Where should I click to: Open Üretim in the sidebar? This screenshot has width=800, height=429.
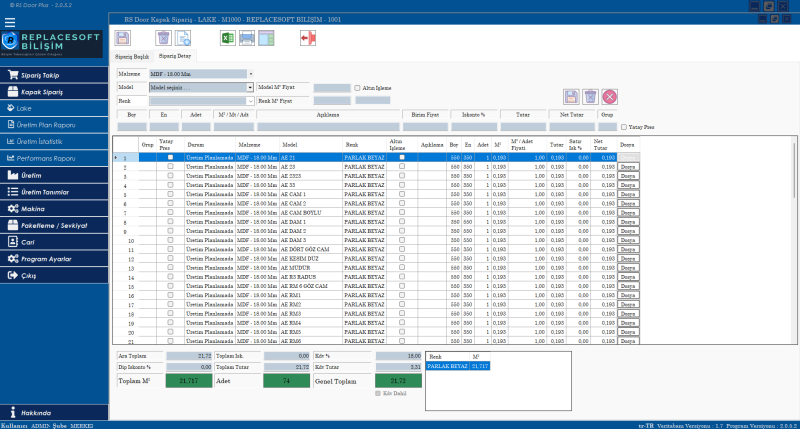pos(54,175)
